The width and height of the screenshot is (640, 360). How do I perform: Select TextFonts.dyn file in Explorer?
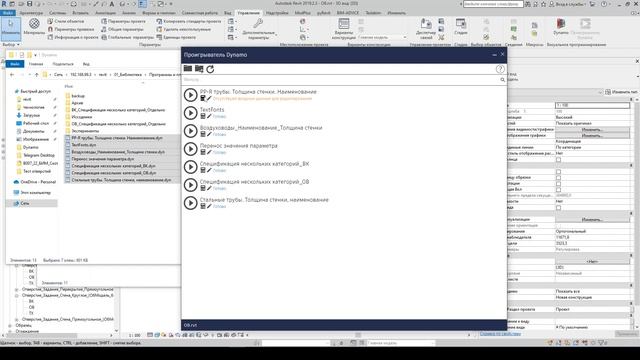[84, 145]
